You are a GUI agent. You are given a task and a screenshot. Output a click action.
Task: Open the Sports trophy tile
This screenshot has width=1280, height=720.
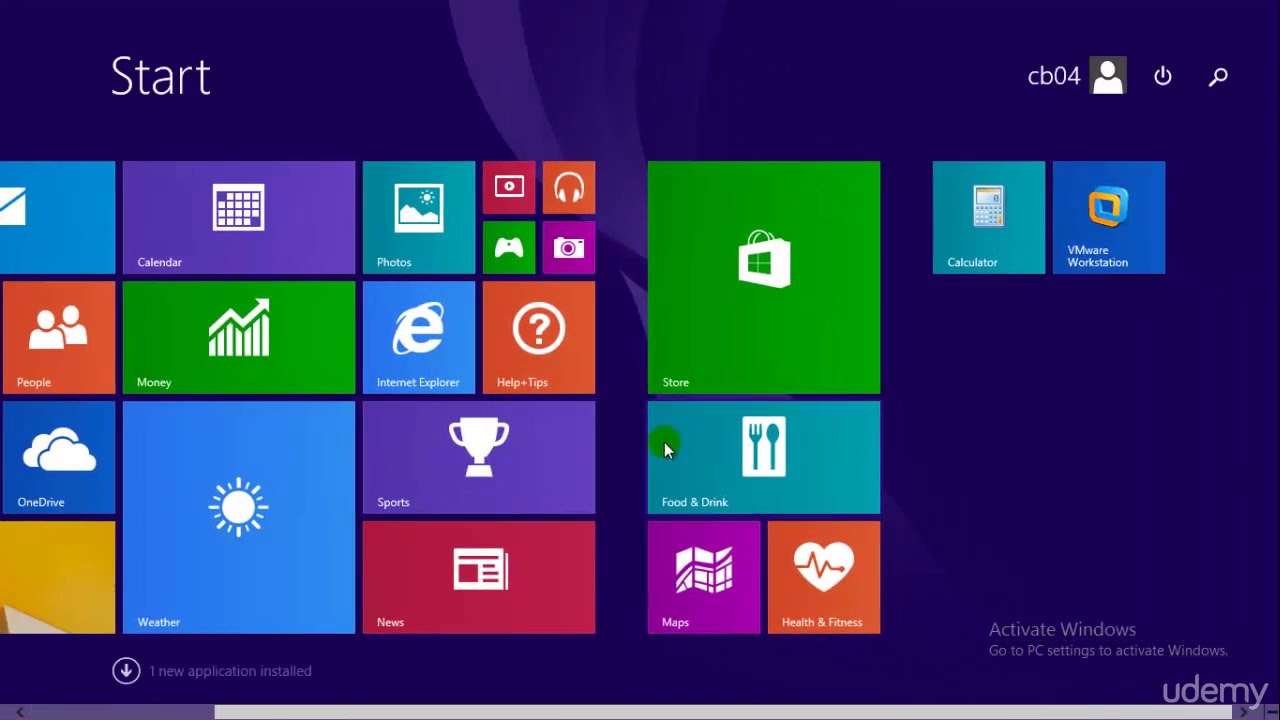point(479,457)
